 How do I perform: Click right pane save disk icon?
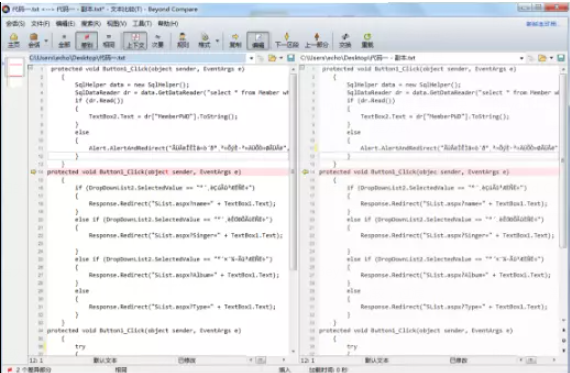point(561,58)
